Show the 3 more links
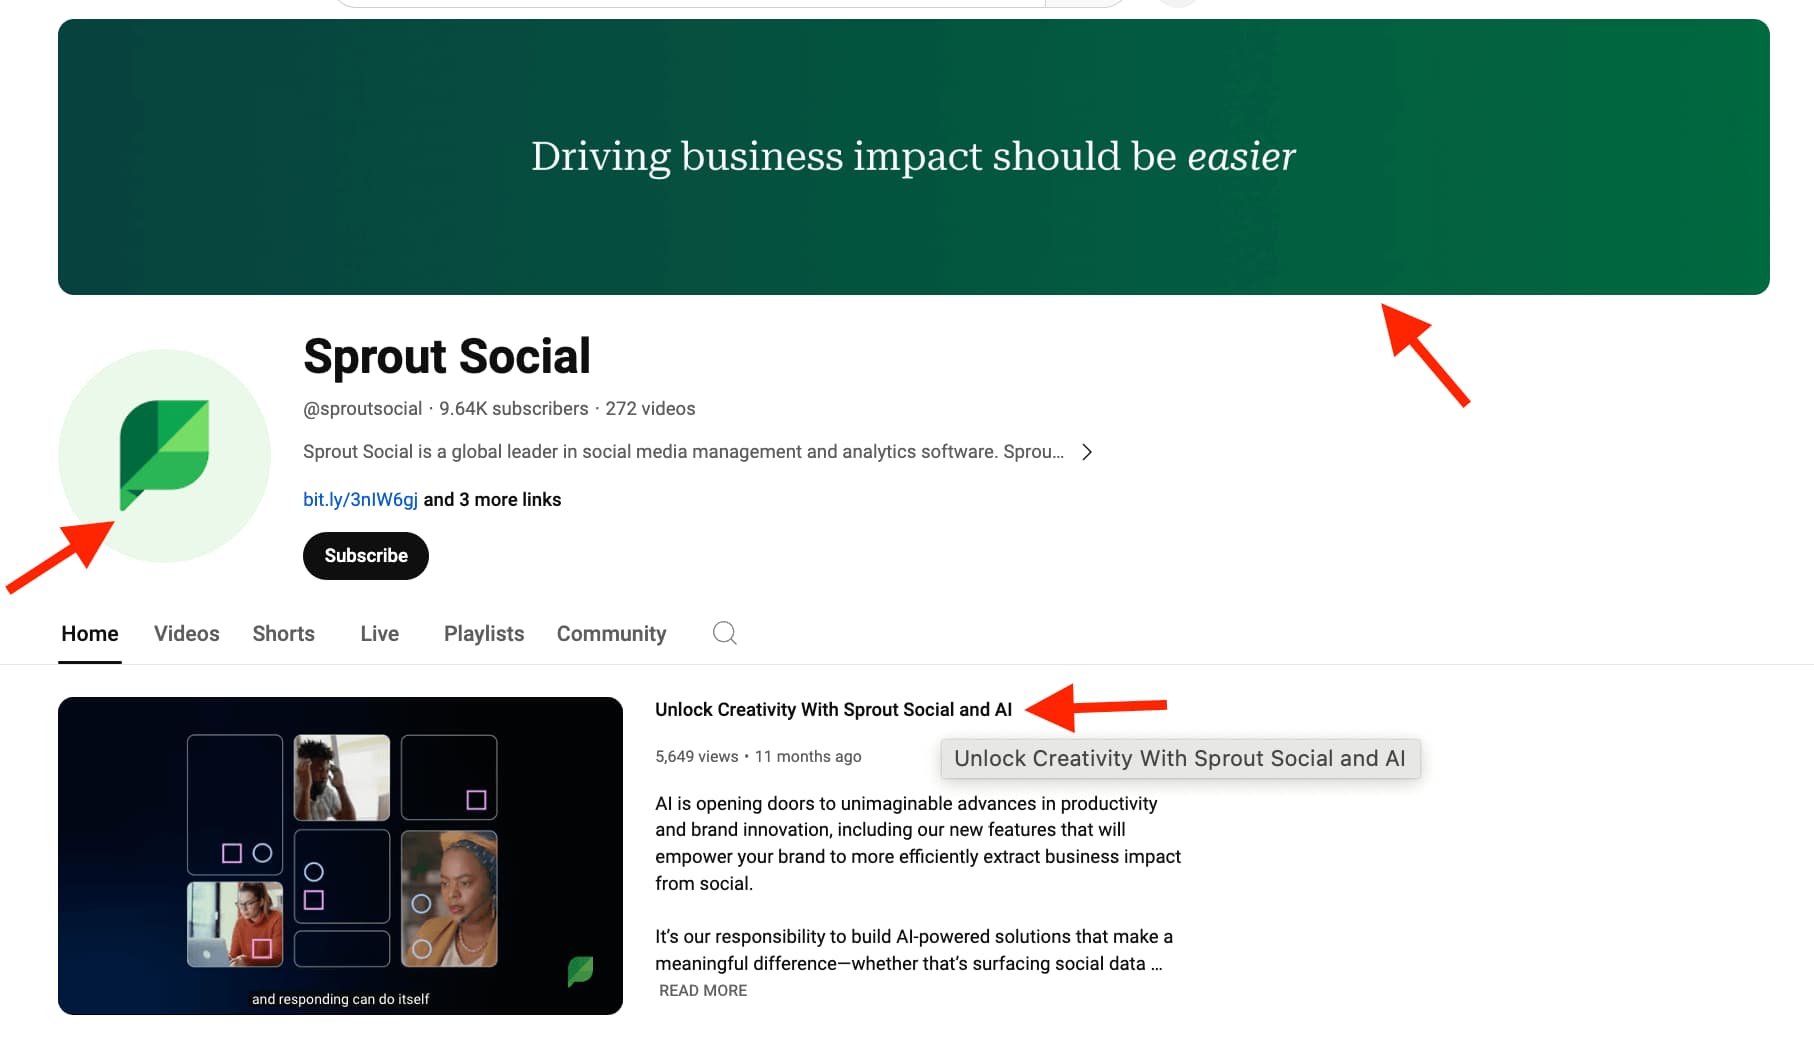The width and height of the screenshot is (1814, 1046). [492, 499]
